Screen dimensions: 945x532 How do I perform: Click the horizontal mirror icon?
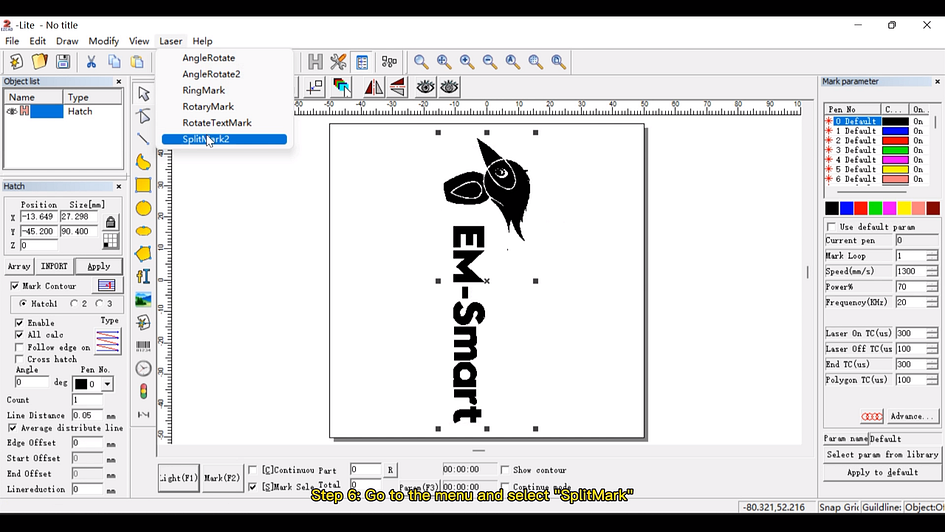pyautogui.click(x=373, y=87)
